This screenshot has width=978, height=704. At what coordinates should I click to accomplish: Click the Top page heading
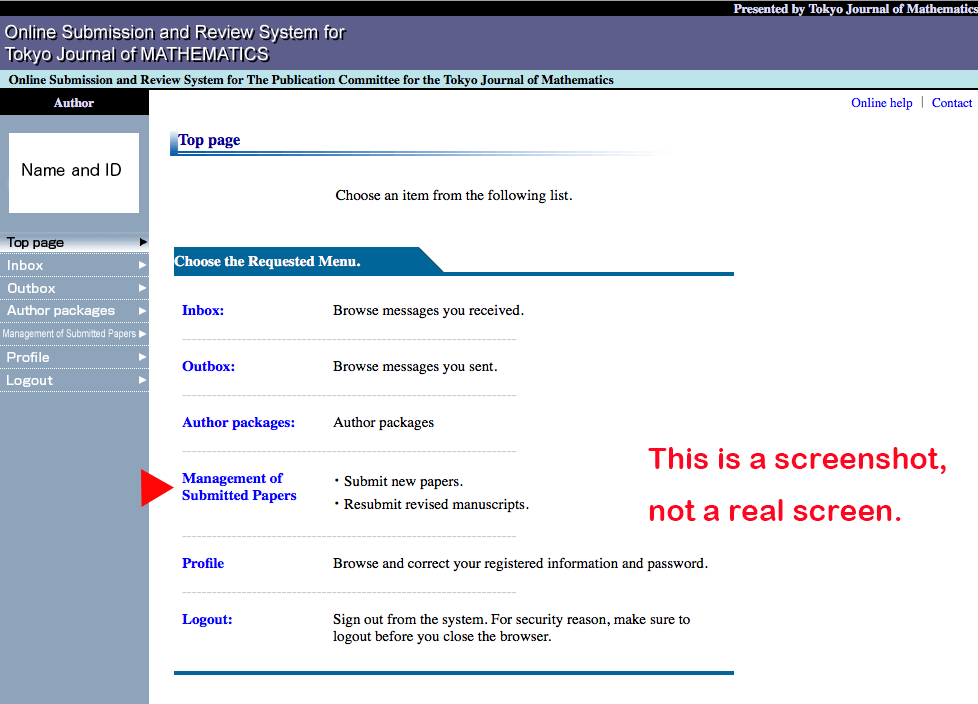click(x=209, y=140)
